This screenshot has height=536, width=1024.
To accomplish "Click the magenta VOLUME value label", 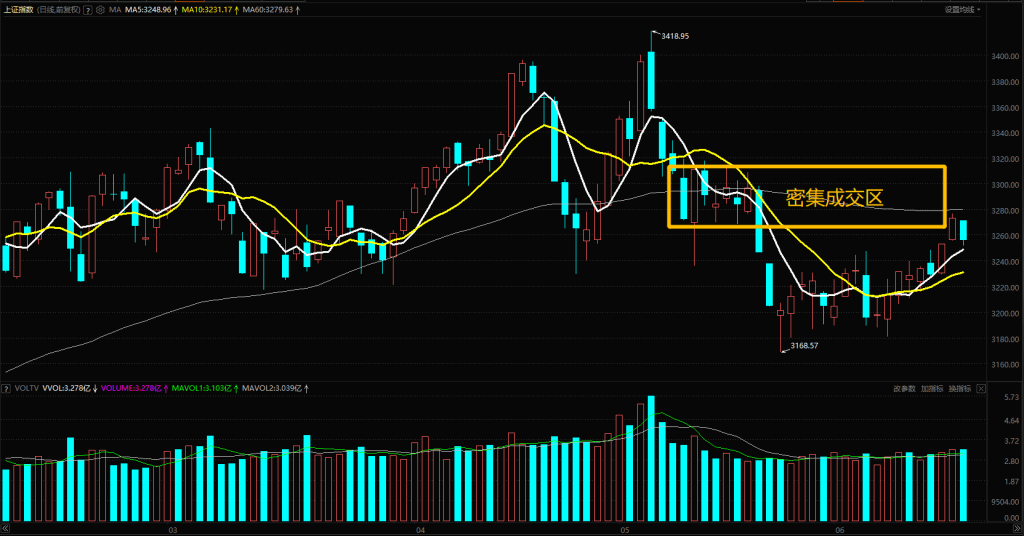I will click(131, 388).
